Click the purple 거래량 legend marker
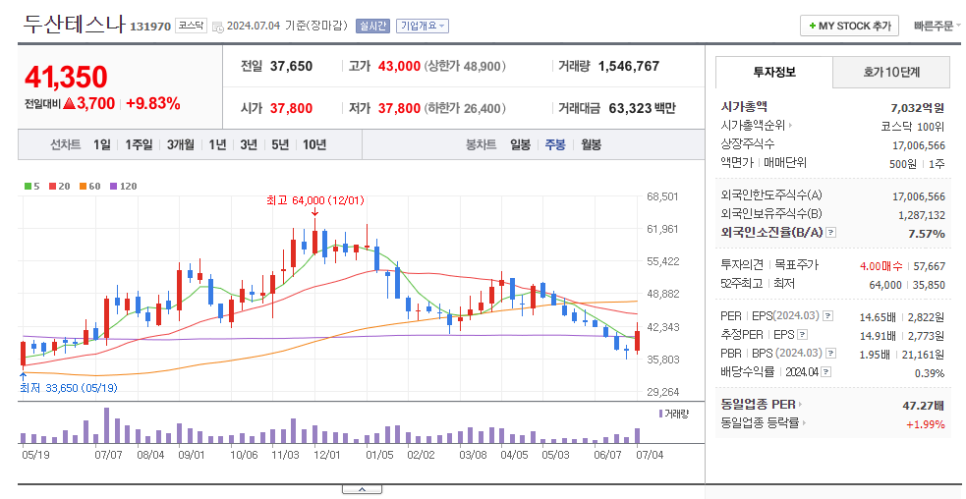This screenshot has width=966, height=499. [x=661, y=413]
